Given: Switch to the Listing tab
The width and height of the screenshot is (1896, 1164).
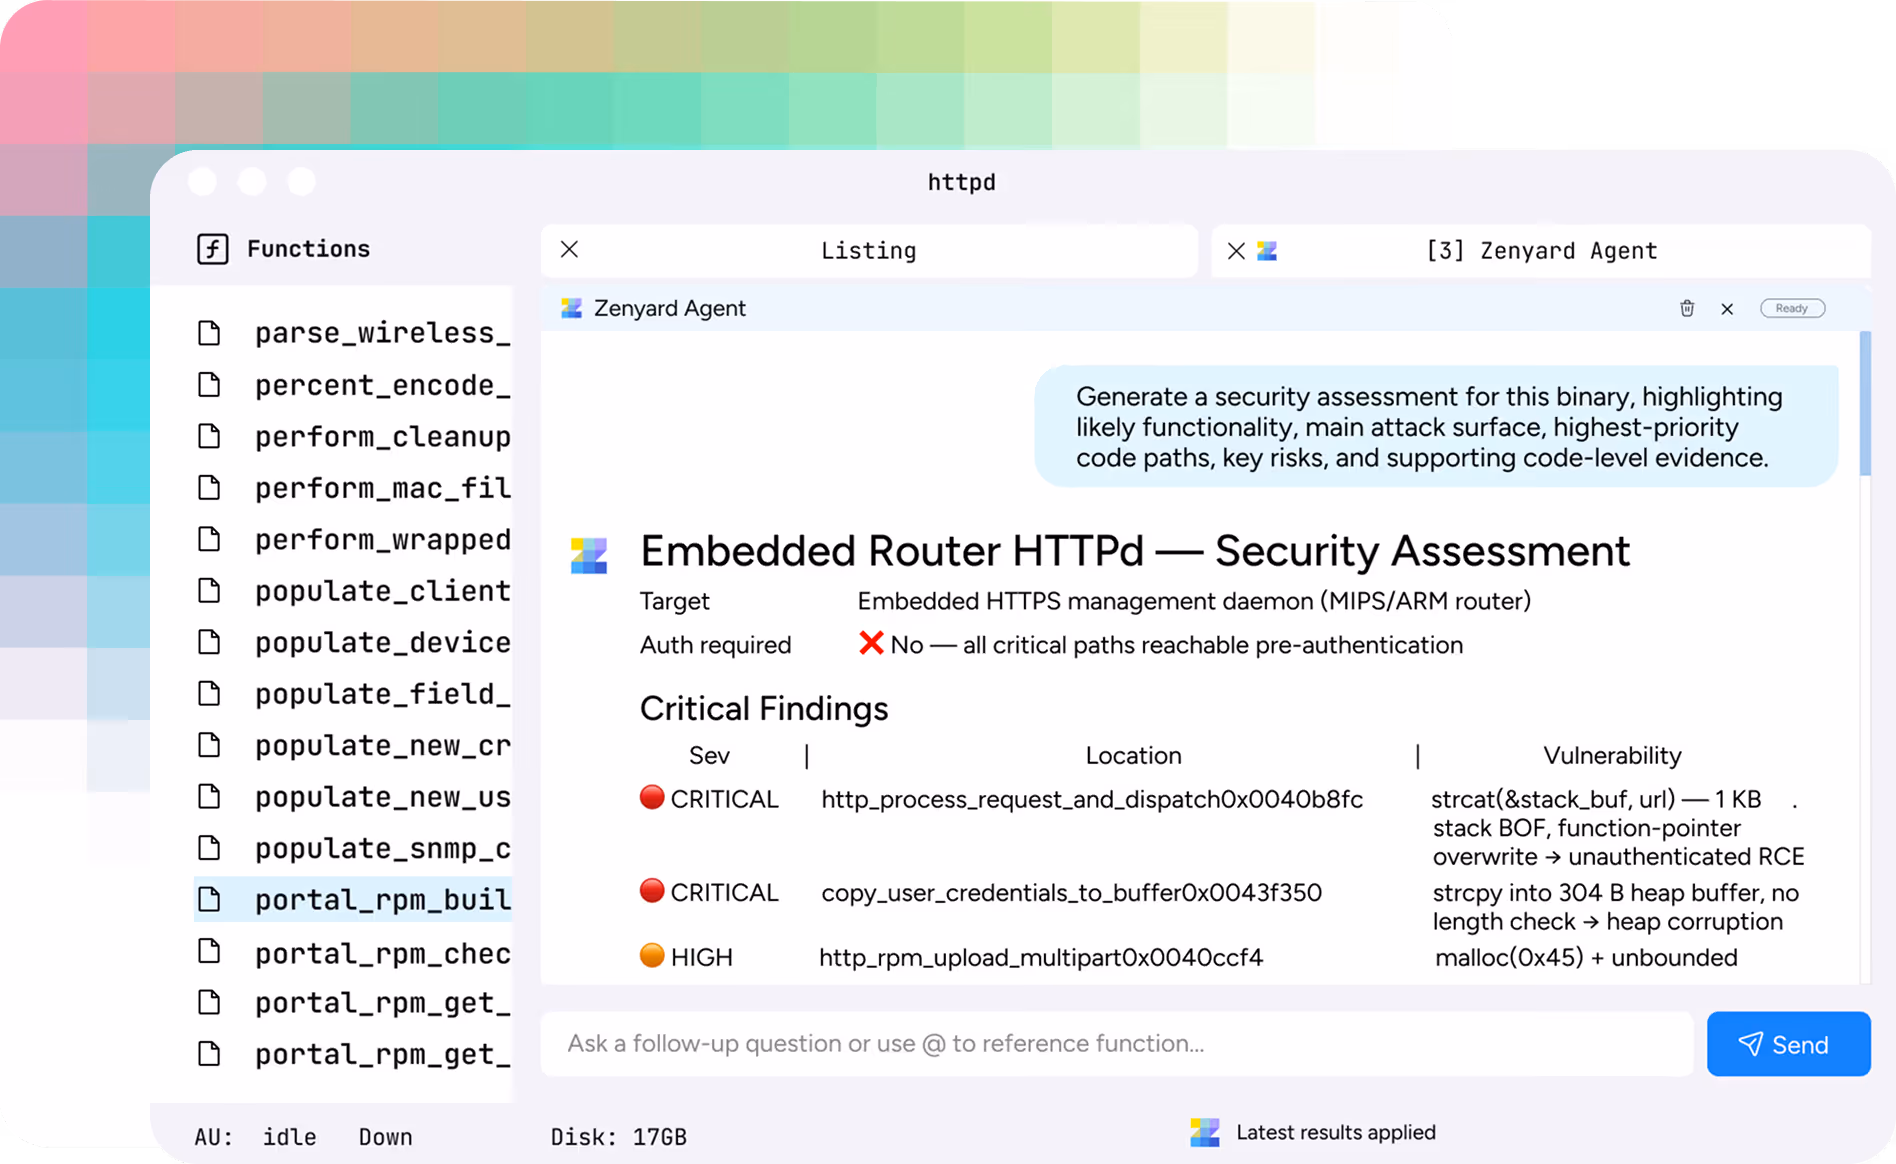Looking at the screenshot, I should [x=868, y=250].
